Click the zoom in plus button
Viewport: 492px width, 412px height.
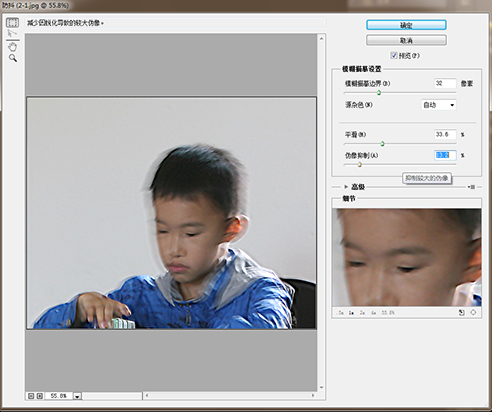tap(40, 396)
